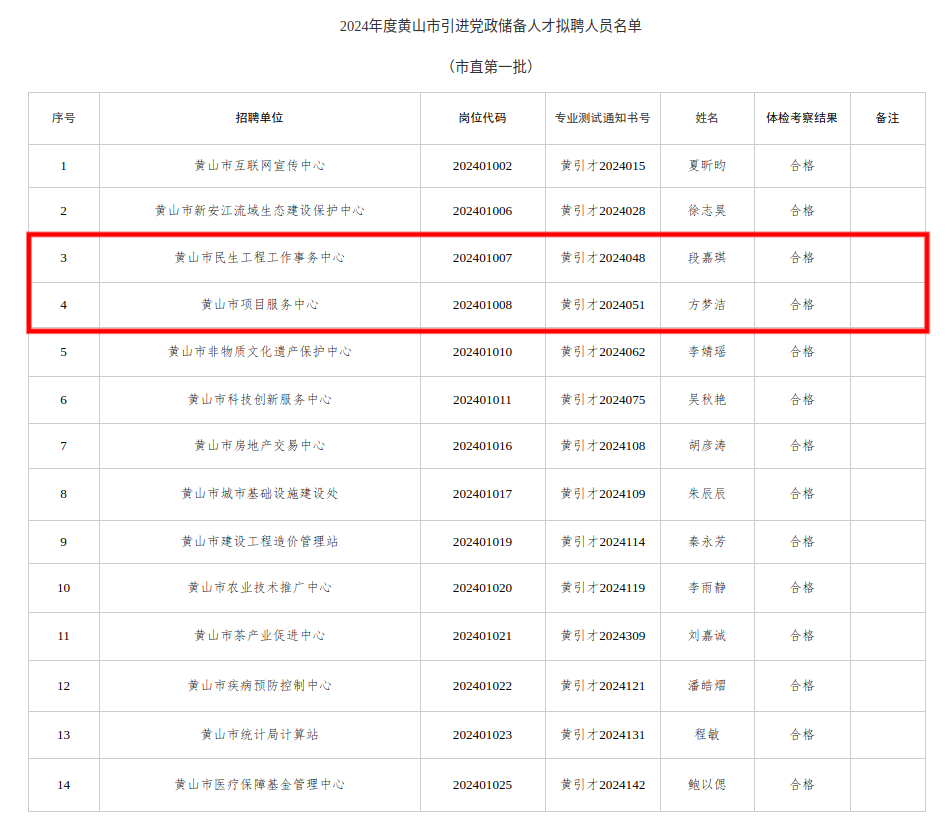Click row number '14' in 序号 column
This screenshot has width=949, height=836.
(x=64, y=785)
